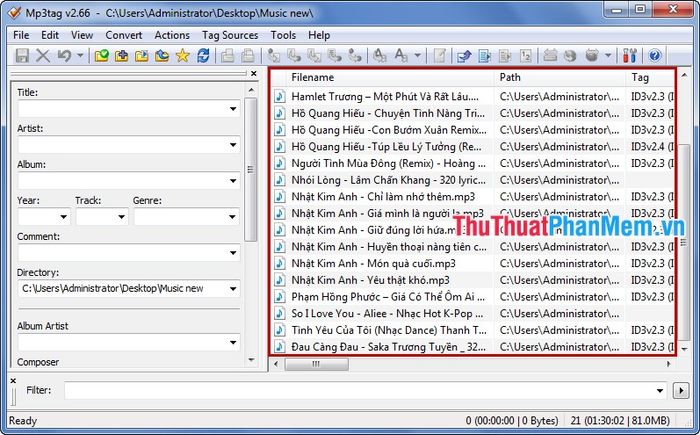Click inside the Filter text field
Viewport: 700px width, 435px height.
coord(365,391)
